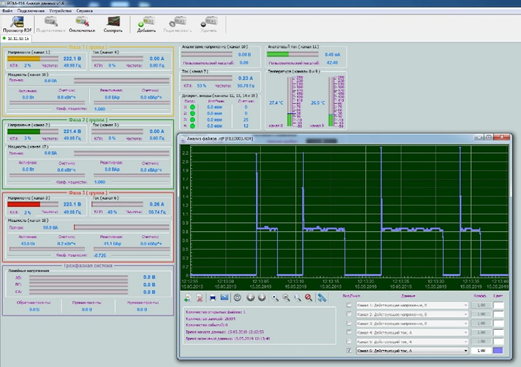Click the greyed reconnect-device toolbar icon
This screenshot has width=521, height=367.
click(x=177, y=24)
